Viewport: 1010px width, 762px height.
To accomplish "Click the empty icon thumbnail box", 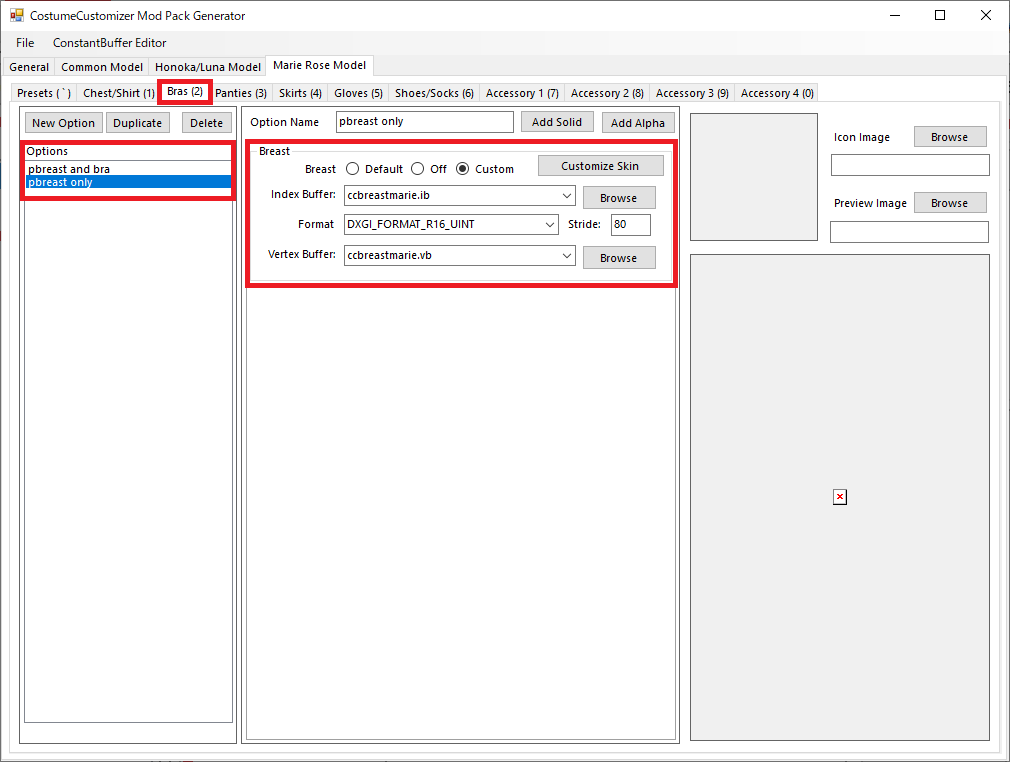I will (754, 177).
